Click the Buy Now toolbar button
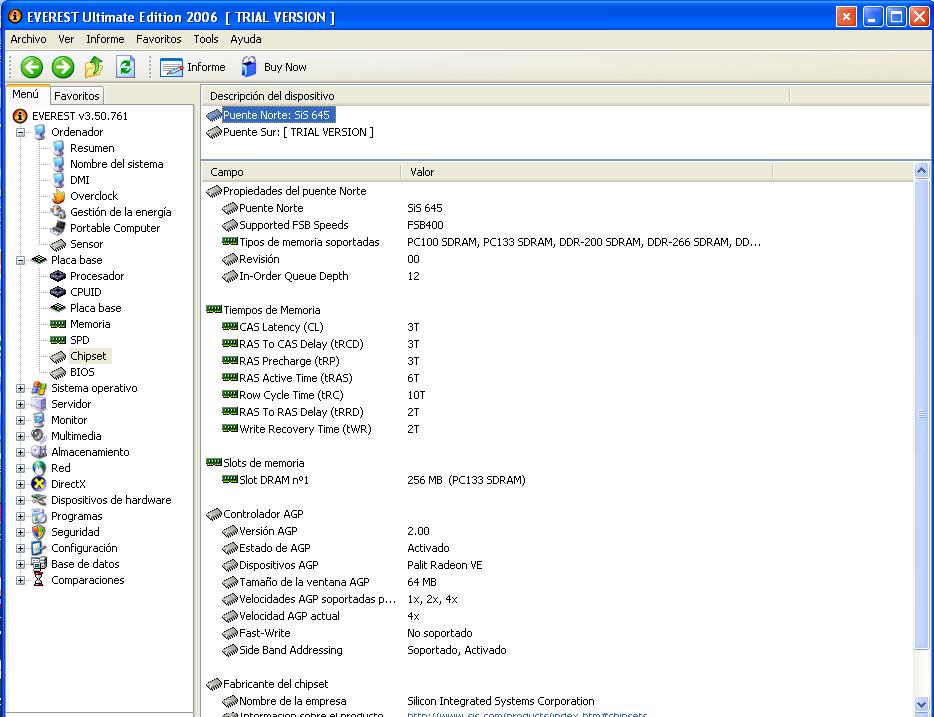934x717 pixels. pyautogui.click(x=274, y=67)
